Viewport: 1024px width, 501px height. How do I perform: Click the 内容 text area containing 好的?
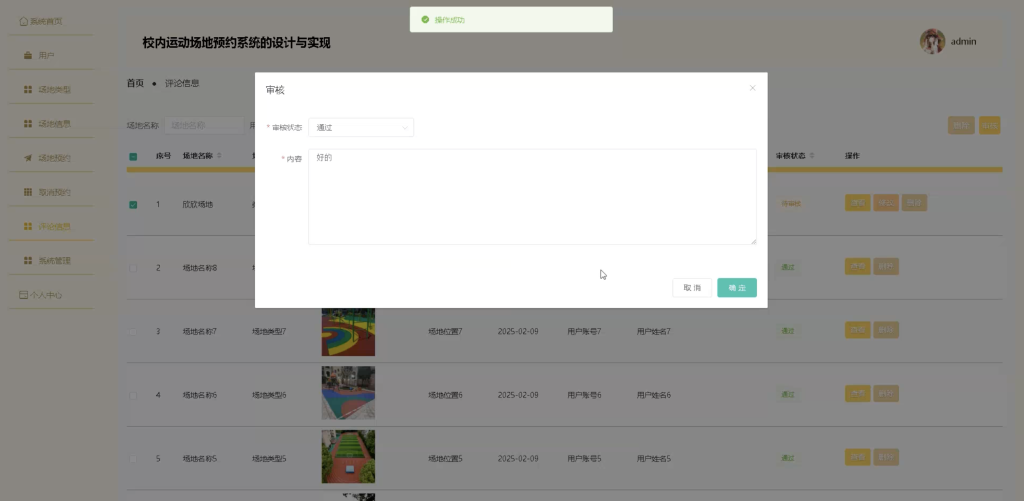click(532, 197)
